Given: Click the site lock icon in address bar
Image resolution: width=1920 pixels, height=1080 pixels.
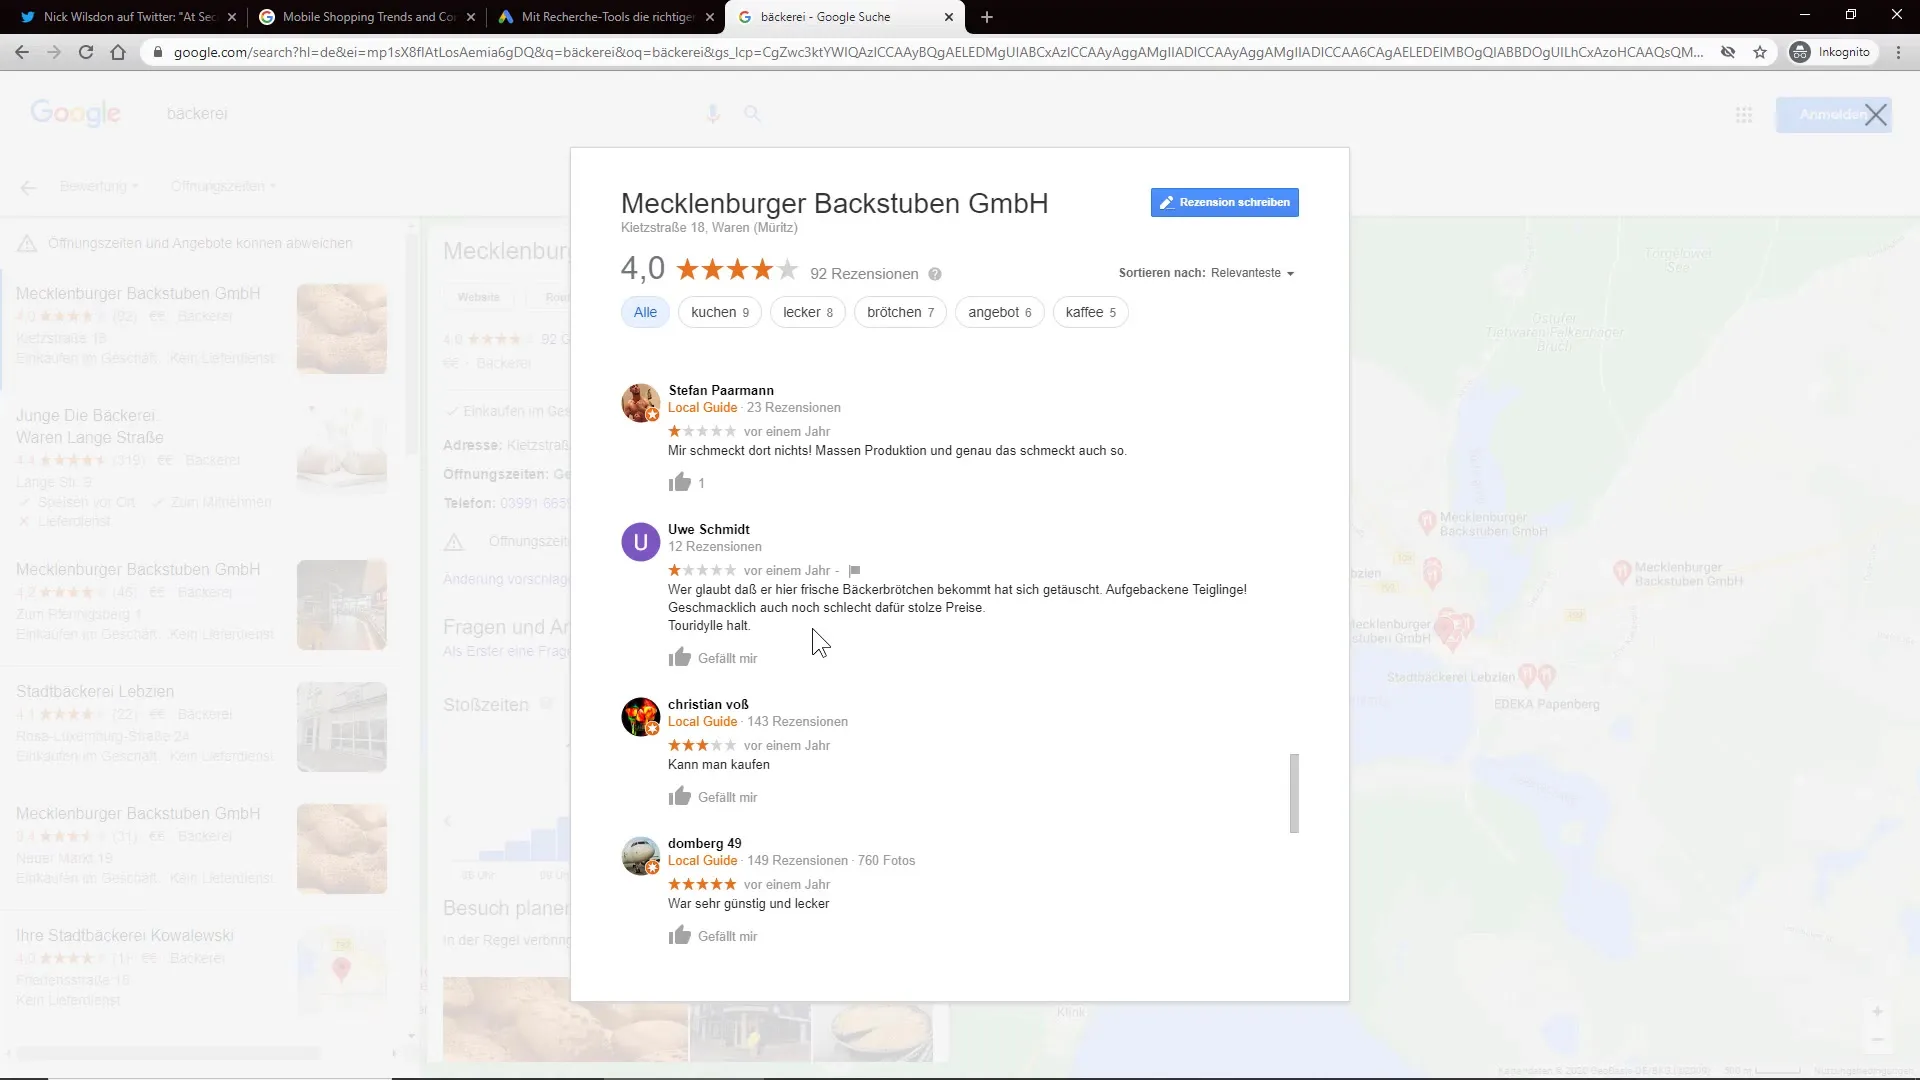Looking at the screenshot, I should pyautogui.click(x=157, y=52).
